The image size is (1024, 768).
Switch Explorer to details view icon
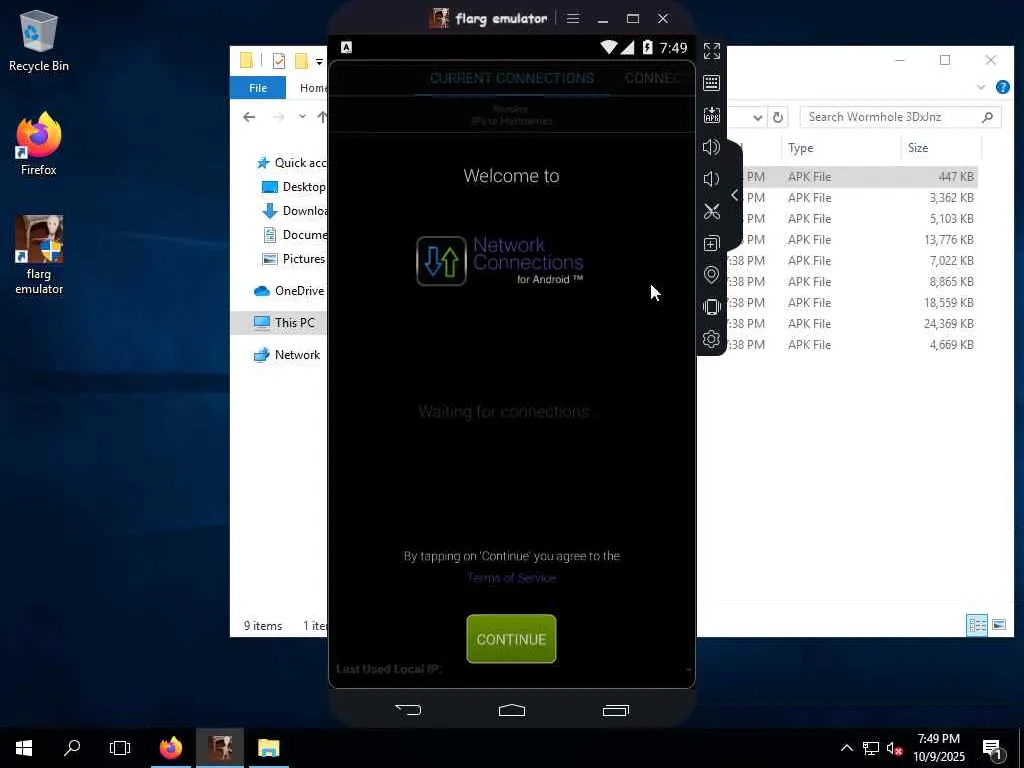click(x=977, y=626)
